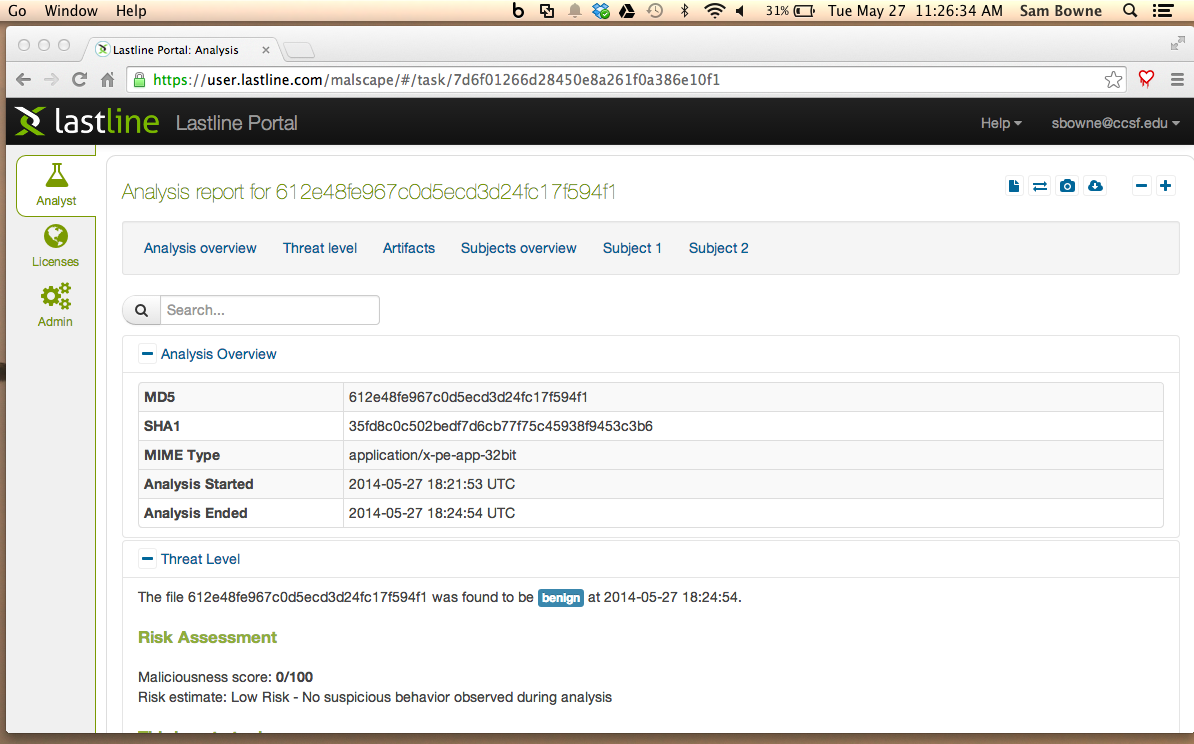Open the macOS Help menu
The width and height of the screenshot is (1194, 744).
click(x=131, y=11)
